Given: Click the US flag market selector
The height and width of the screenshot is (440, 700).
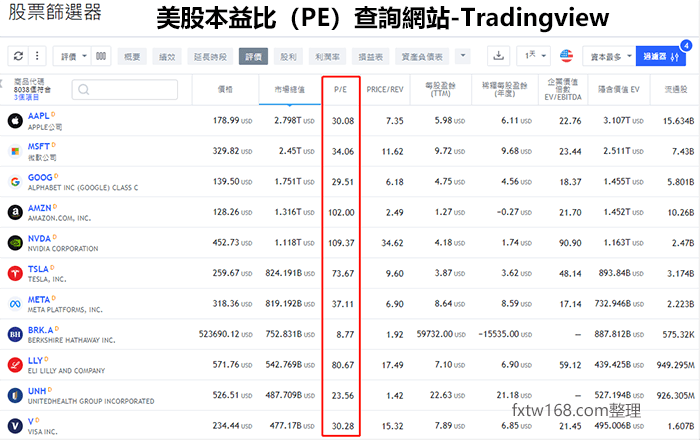Looking at the screenshot, I should coord(566,56).
